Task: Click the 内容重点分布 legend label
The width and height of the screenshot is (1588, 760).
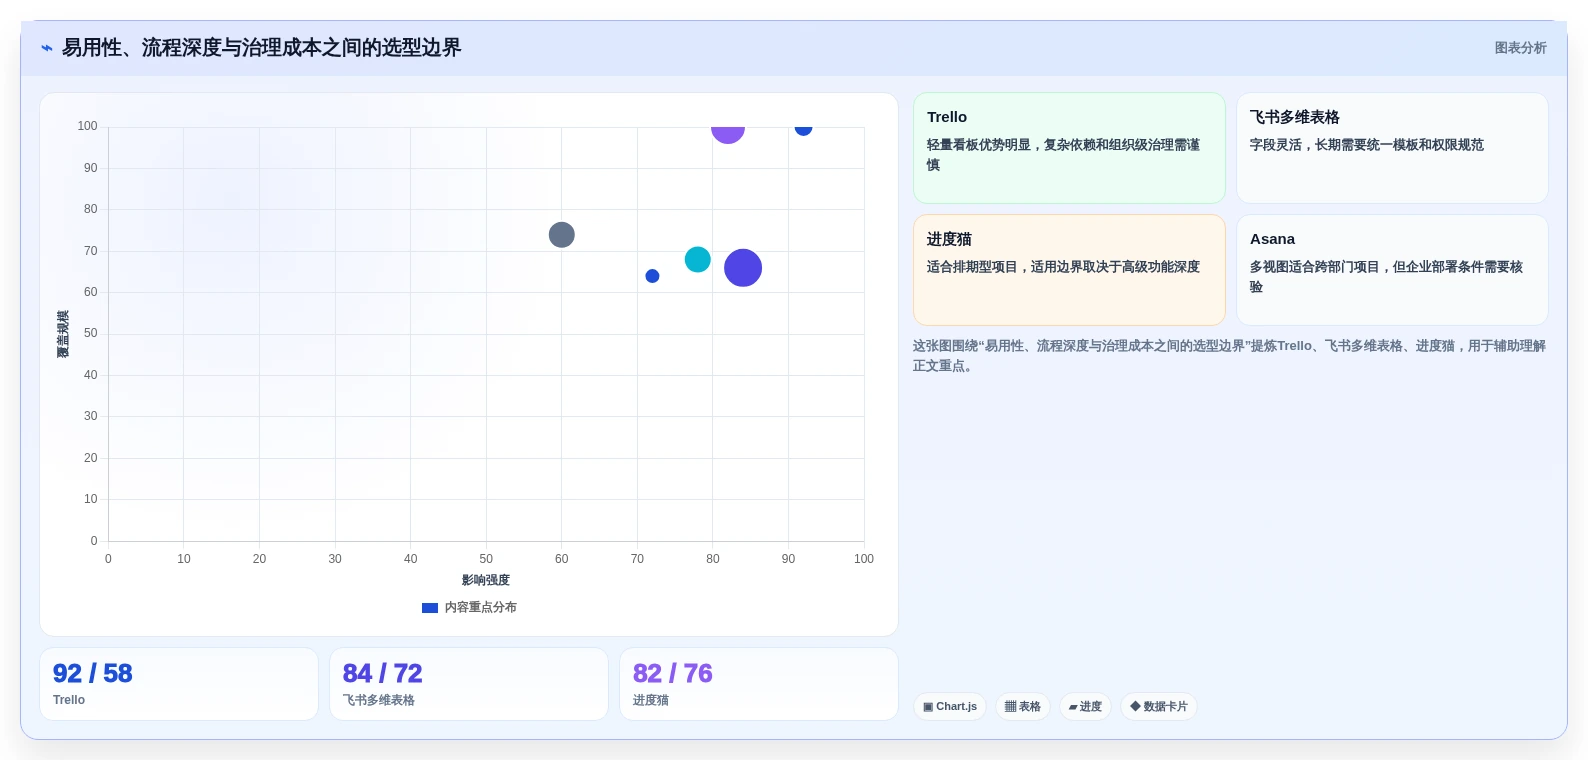Action: (481, 608)
